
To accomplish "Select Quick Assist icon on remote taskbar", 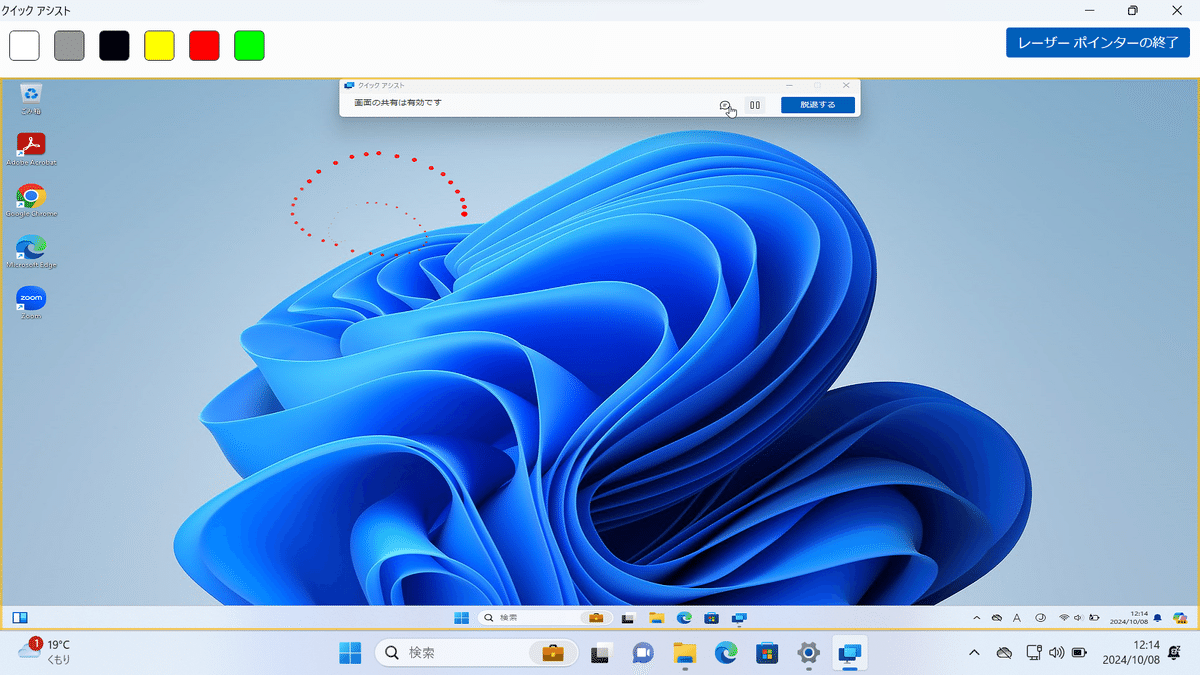I will point(740,617).
